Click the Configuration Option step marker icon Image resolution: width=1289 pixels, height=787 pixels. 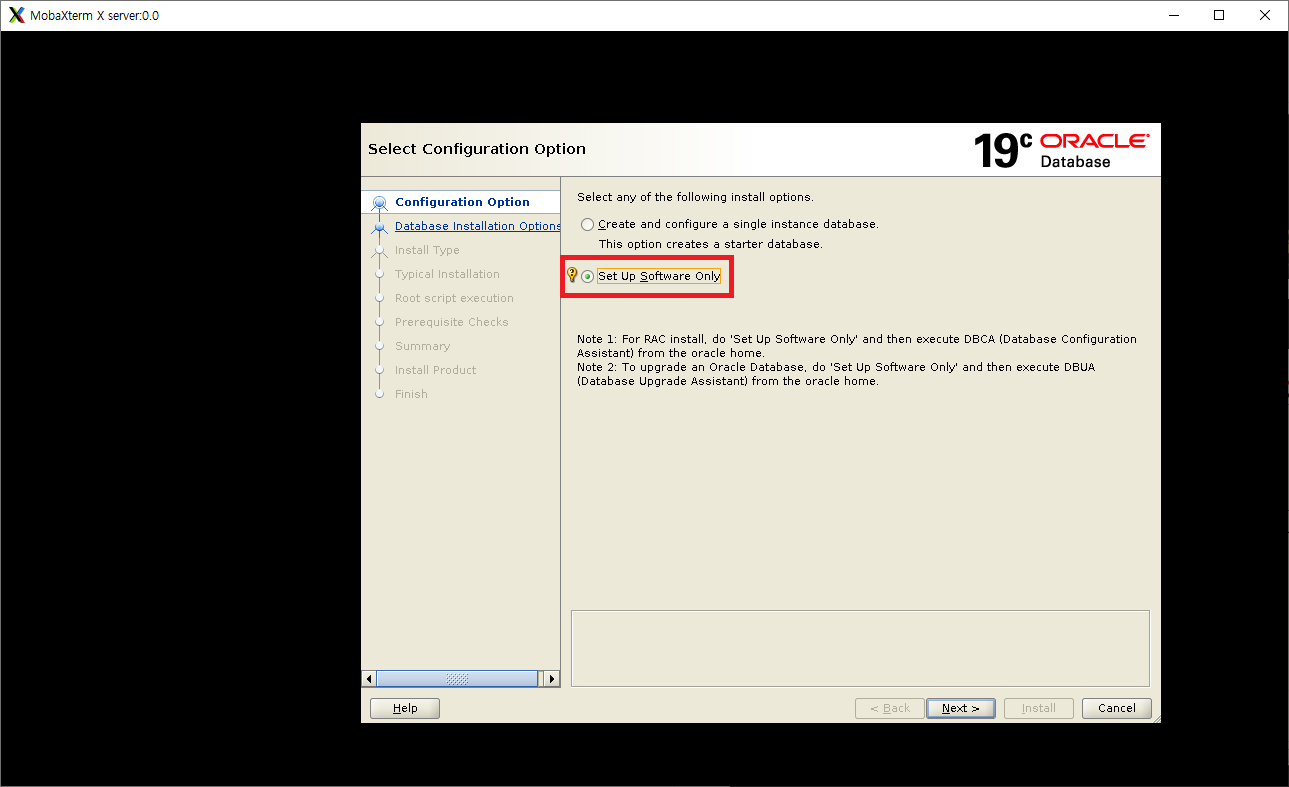pos(379,203)
